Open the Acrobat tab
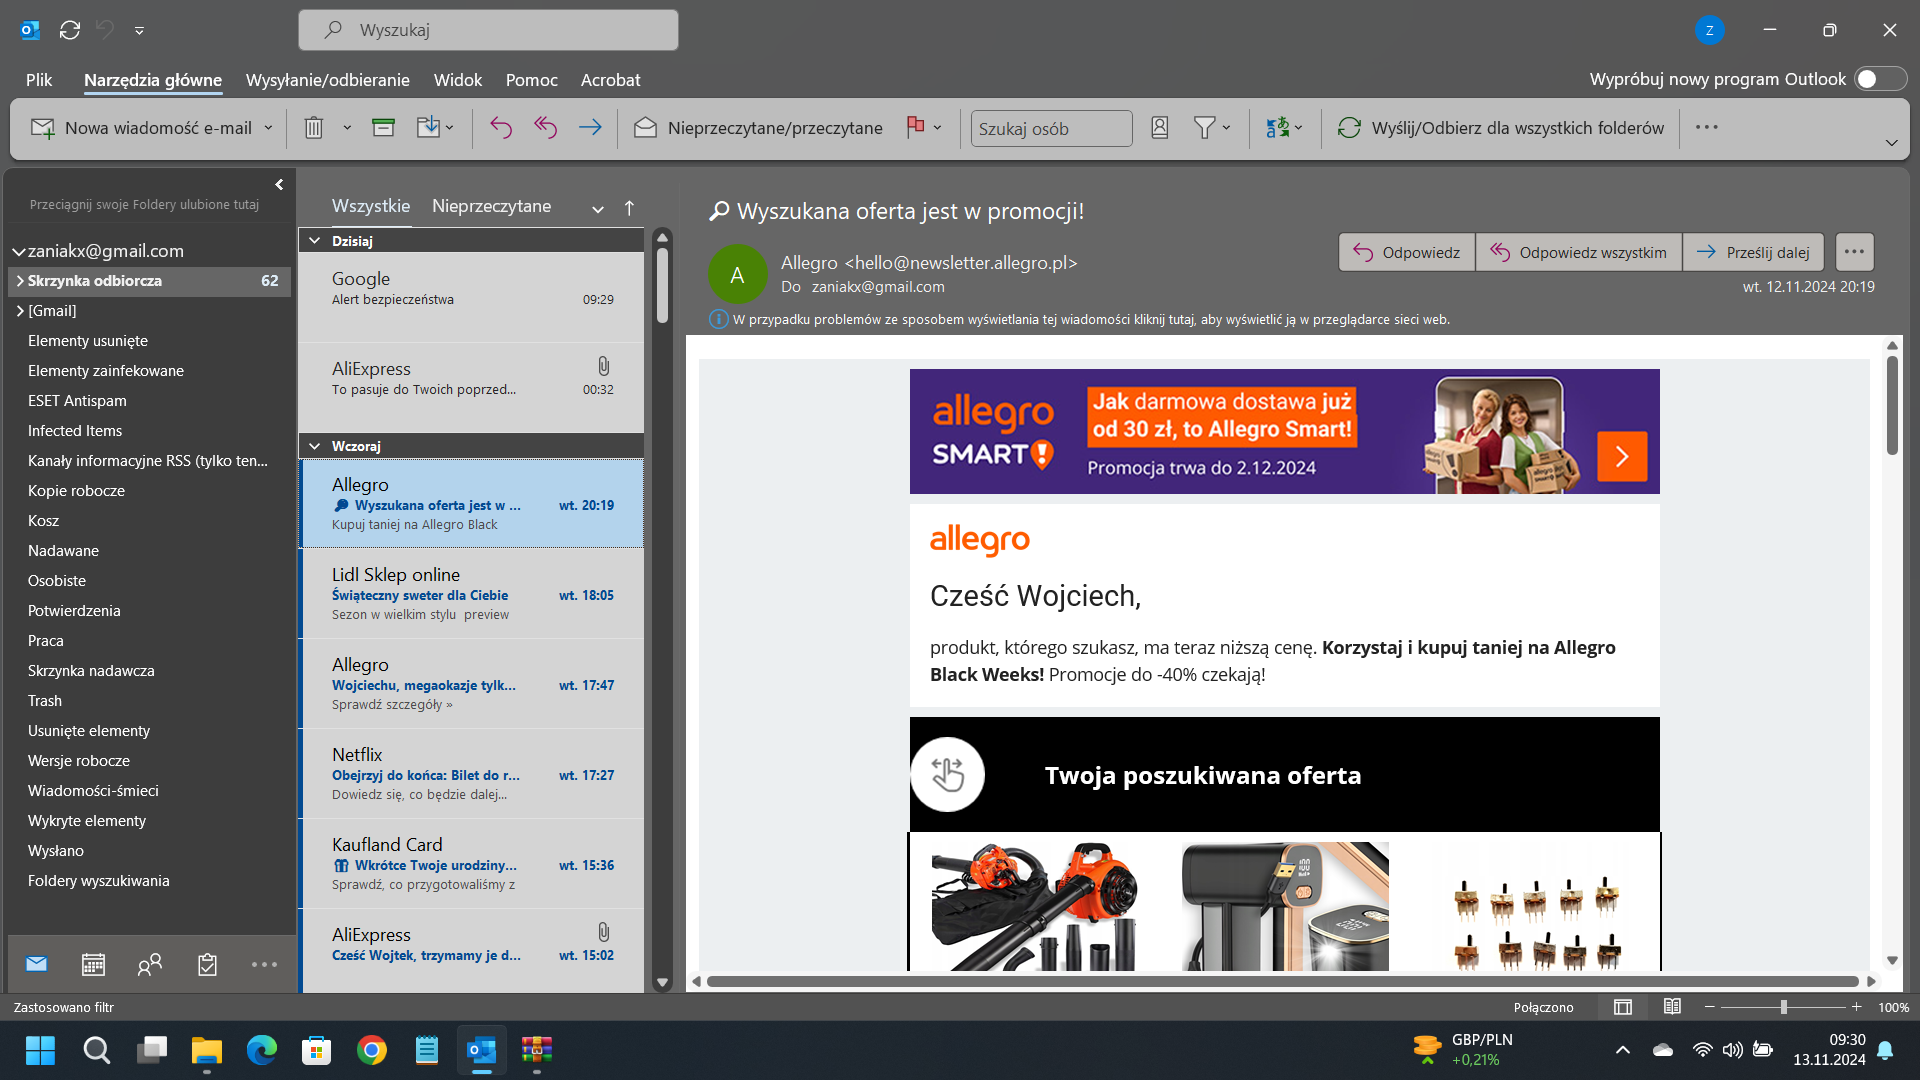This screenshot has width=1920, height=1080. [x=611, y=80]
